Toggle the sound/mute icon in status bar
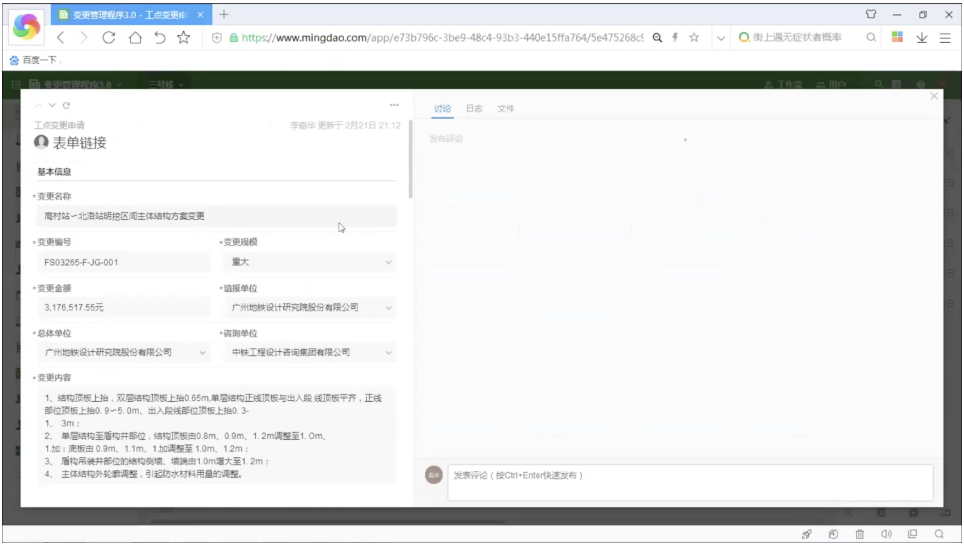Image resolution: width=964 pixels, height=547 pixels. click(x=886, y=534)
